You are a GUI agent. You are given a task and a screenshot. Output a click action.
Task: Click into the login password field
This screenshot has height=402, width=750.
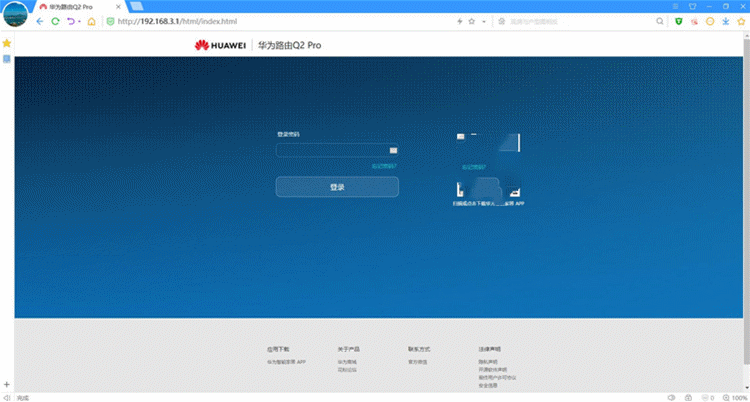(330, 150)
